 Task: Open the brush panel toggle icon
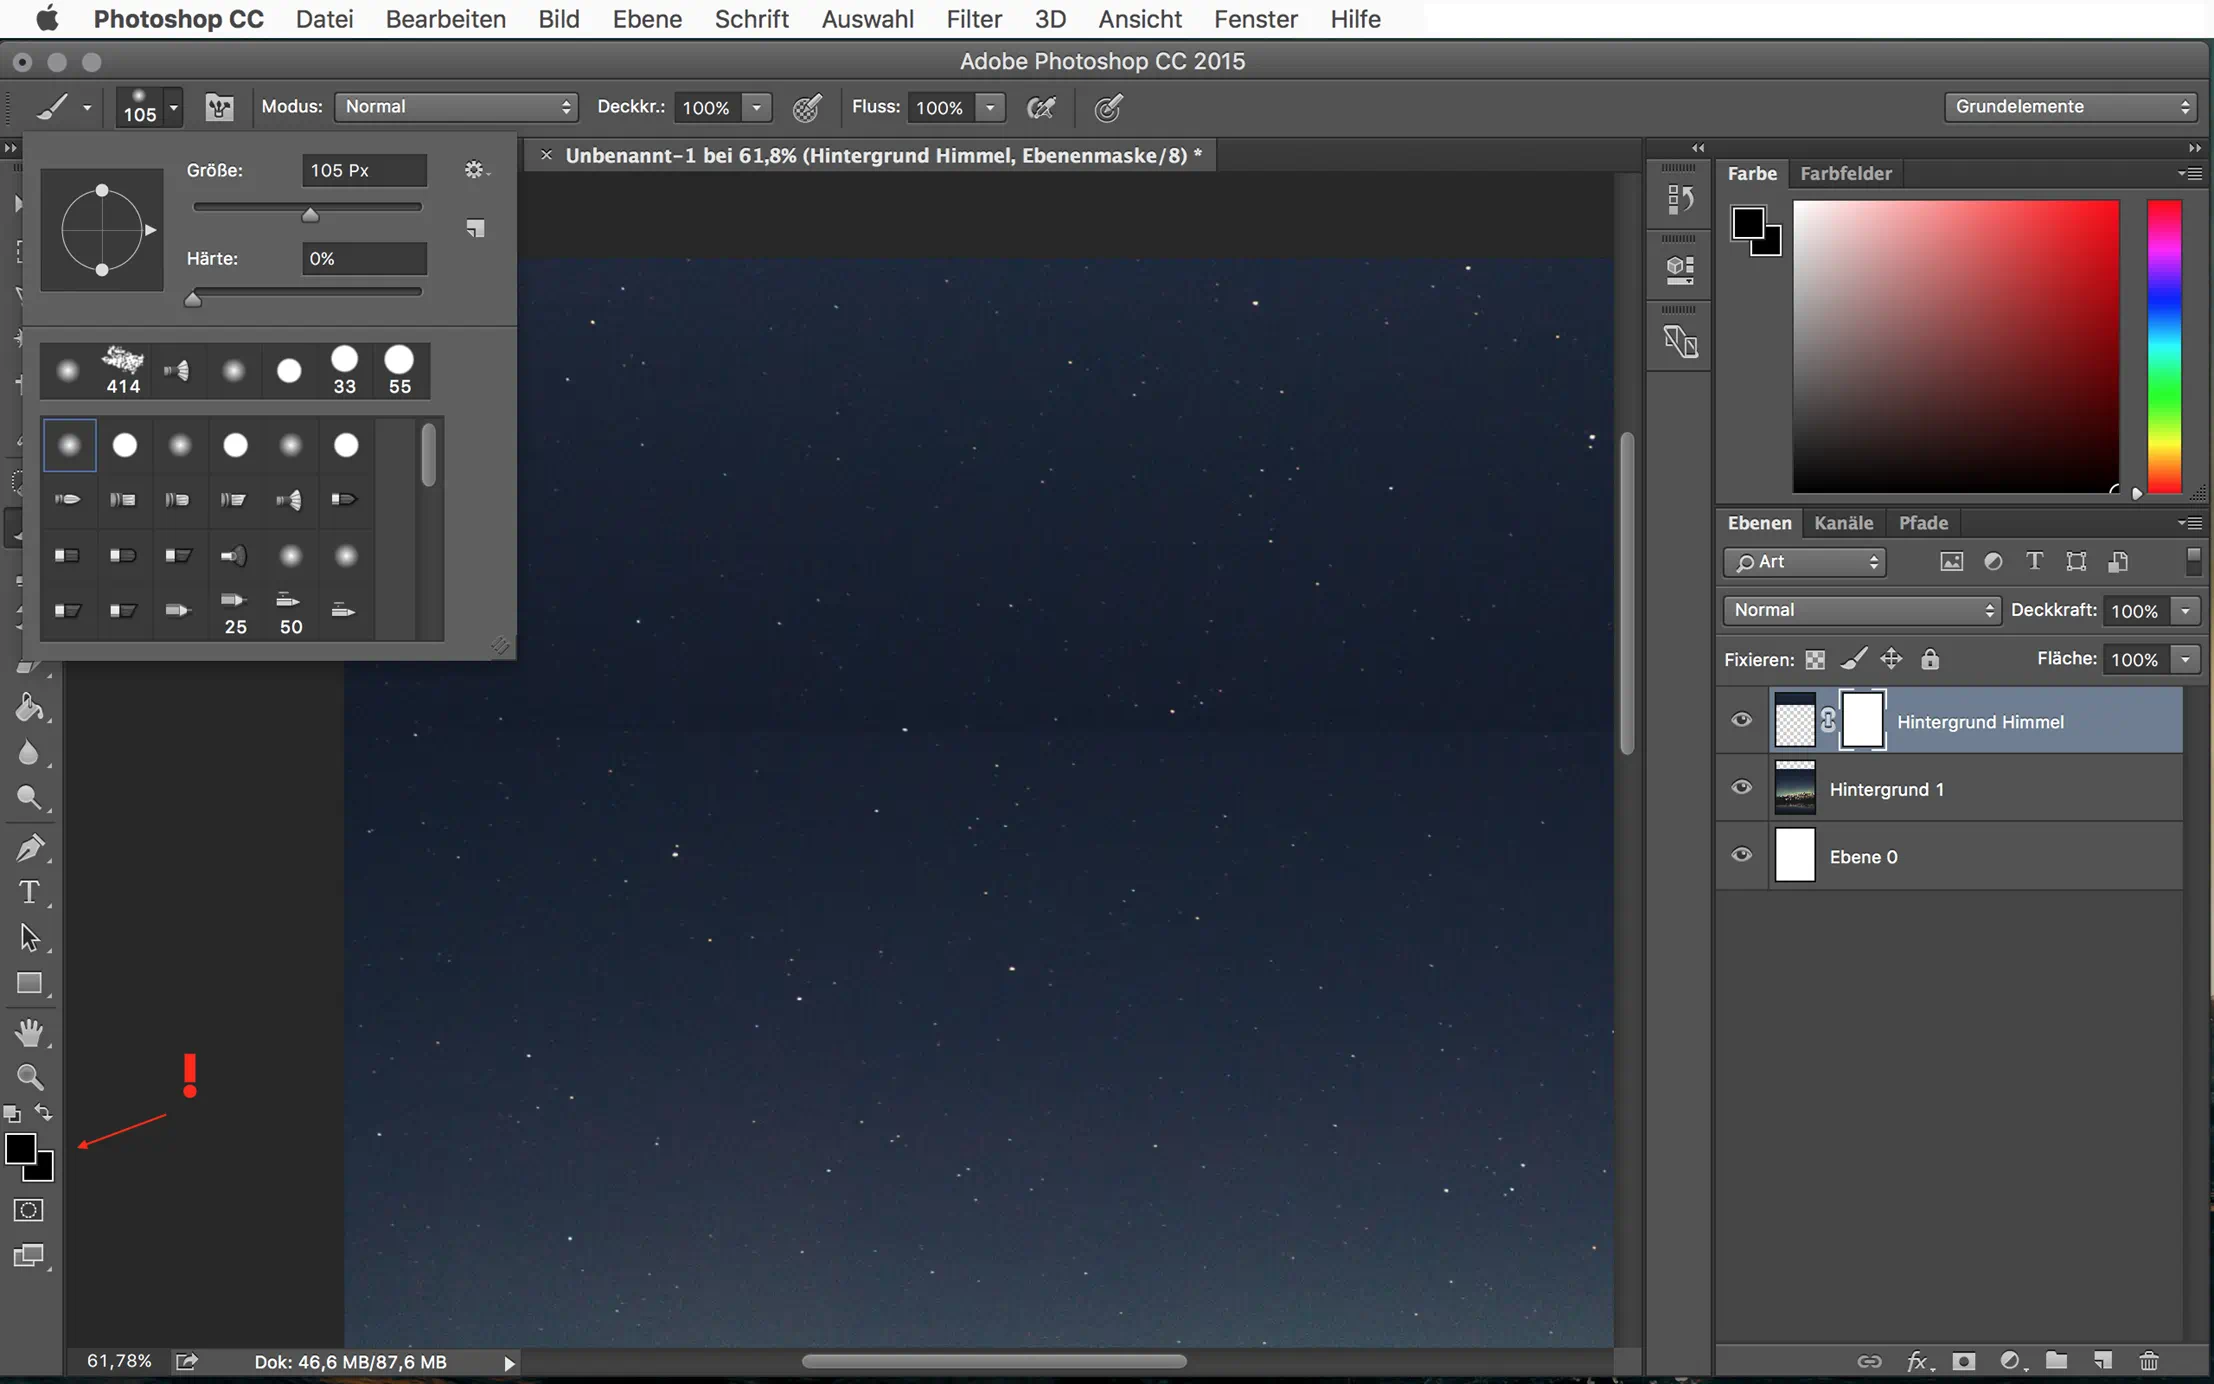point(219,107)
